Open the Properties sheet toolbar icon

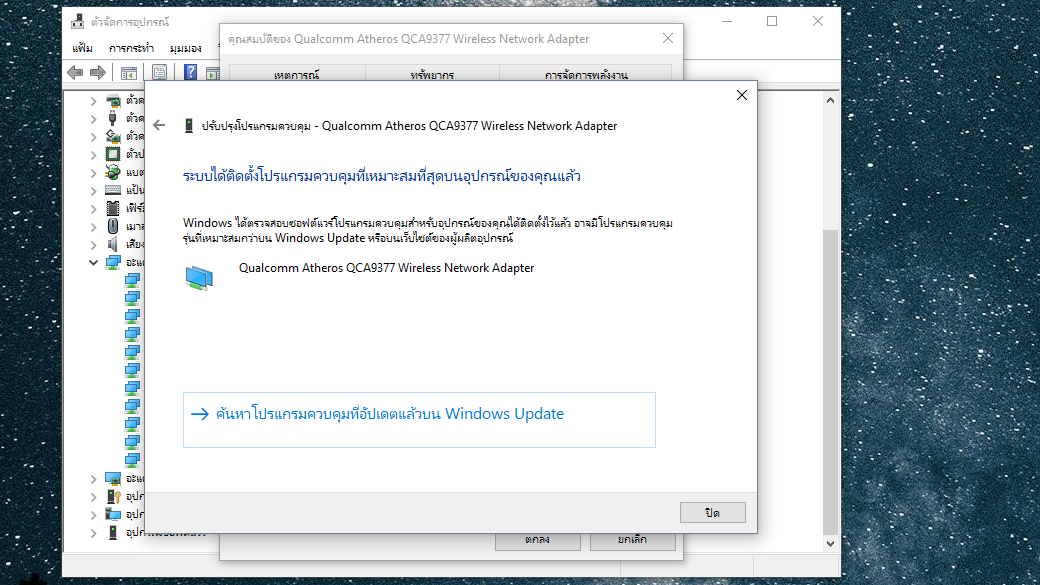tap(159, 72)
